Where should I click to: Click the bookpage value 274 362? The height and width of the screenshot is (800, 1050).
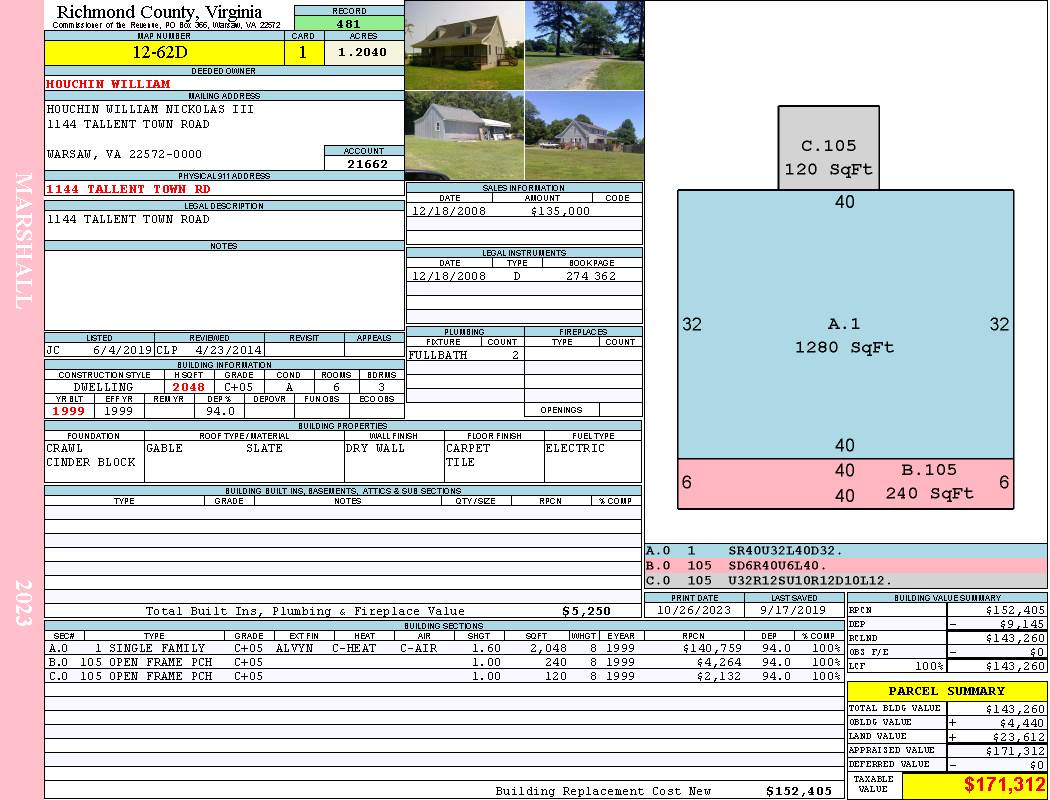point(591,276)
